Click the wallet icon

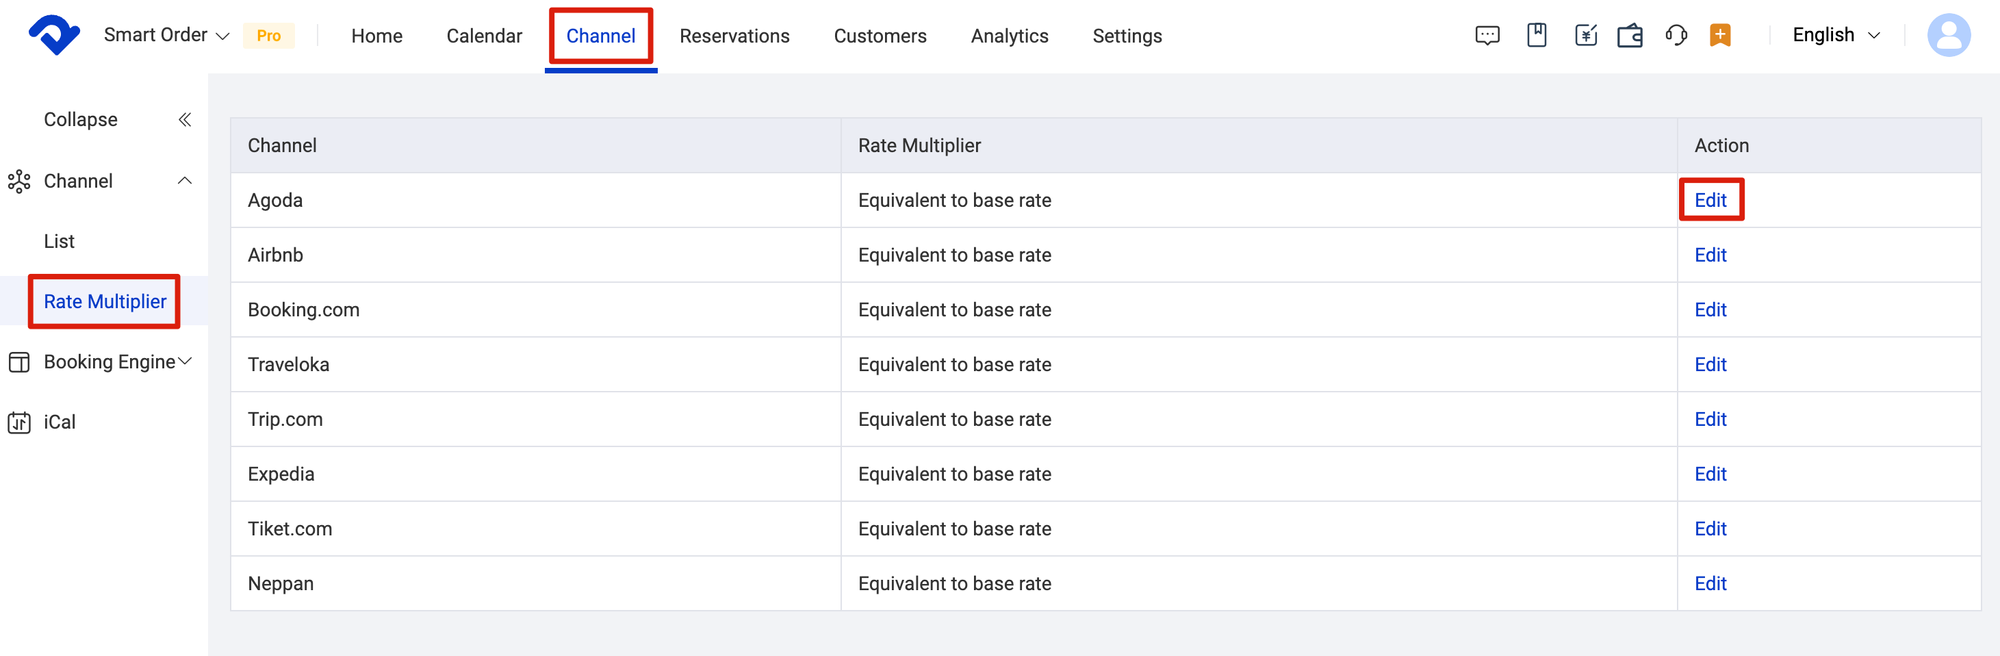[x=1630, y=36]
